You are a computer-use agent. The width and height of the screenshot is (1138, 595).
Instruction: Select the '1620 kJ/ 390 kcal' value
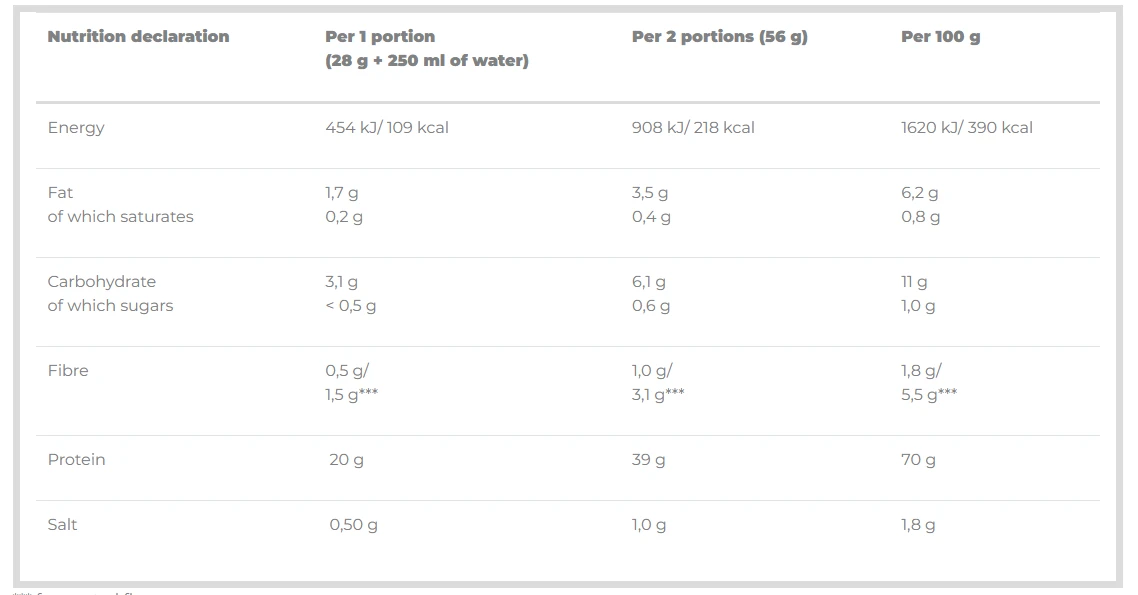(x=966, y=128)
